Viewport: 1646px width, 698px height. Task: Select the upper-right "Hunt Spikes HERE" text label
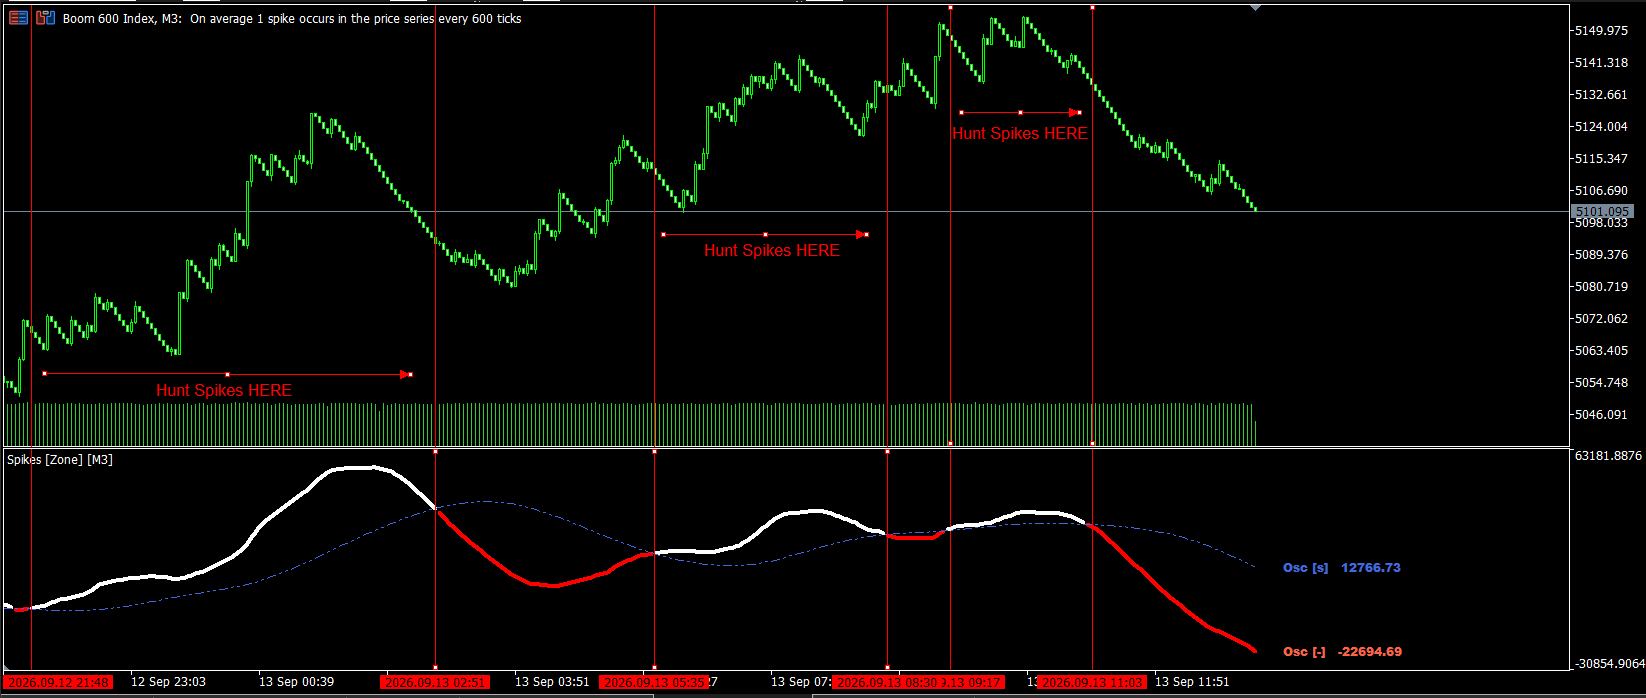pos(1019,133)
